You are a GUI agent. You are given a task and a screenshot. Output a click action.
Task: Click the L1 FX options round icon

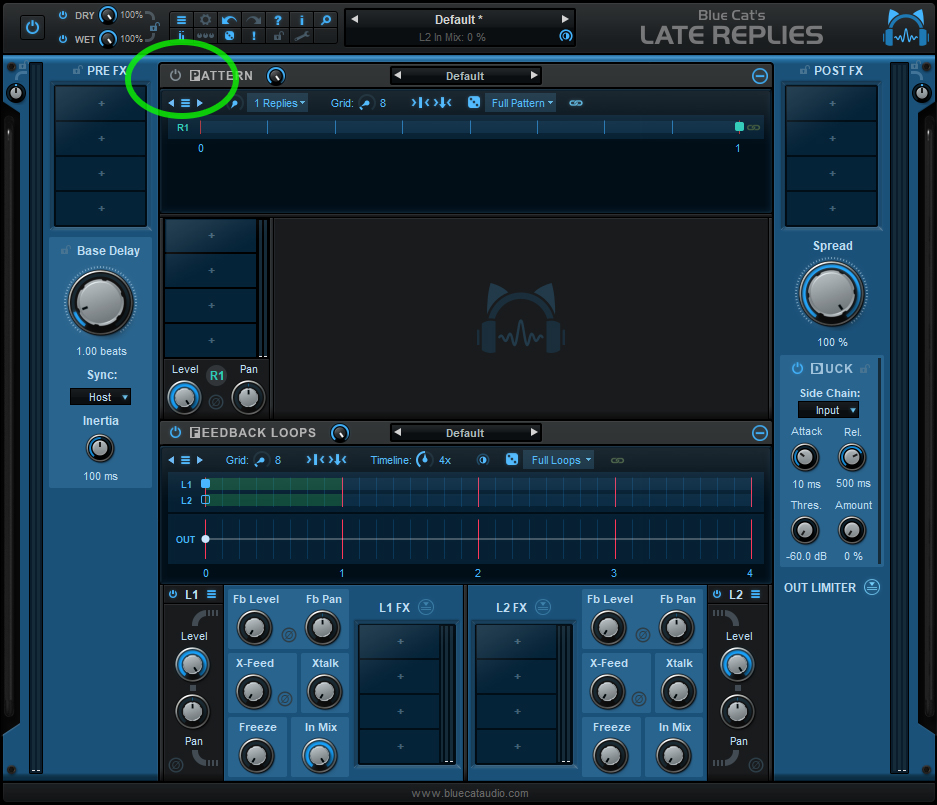(425, 607)
